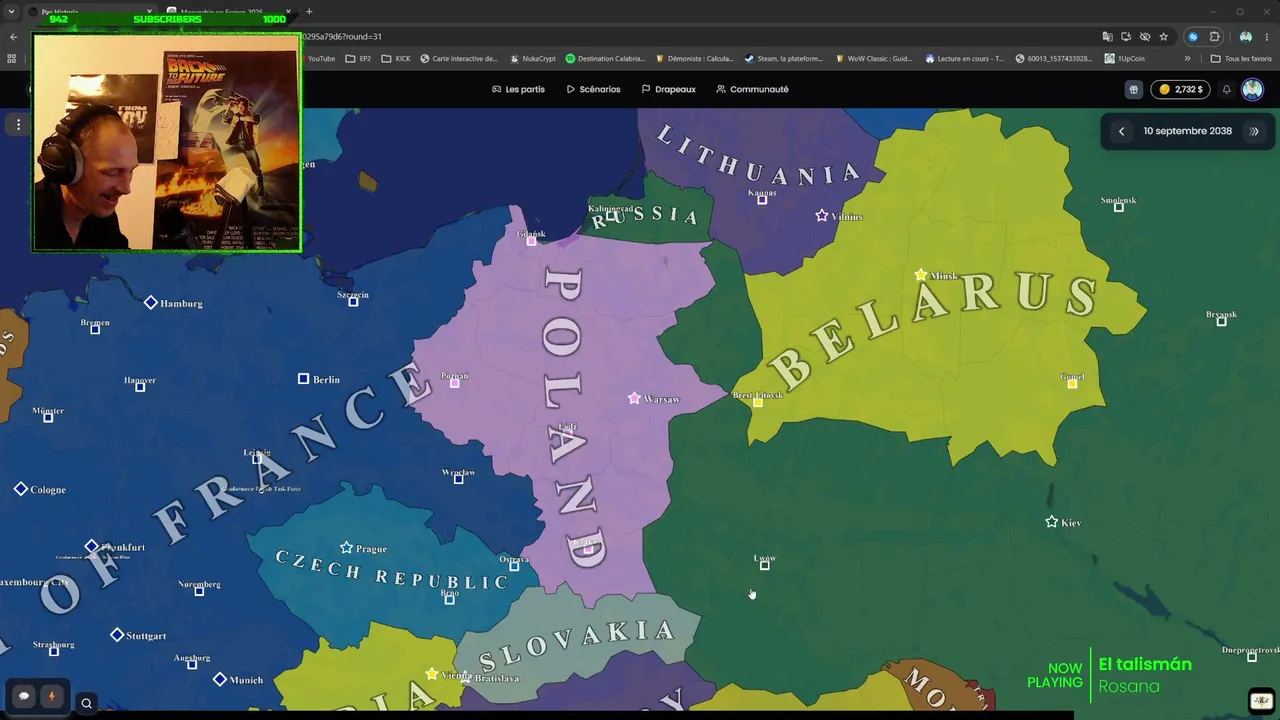Select the Vienna capital star
Viewport: 1280px width, 720px height.
[432, 674]
